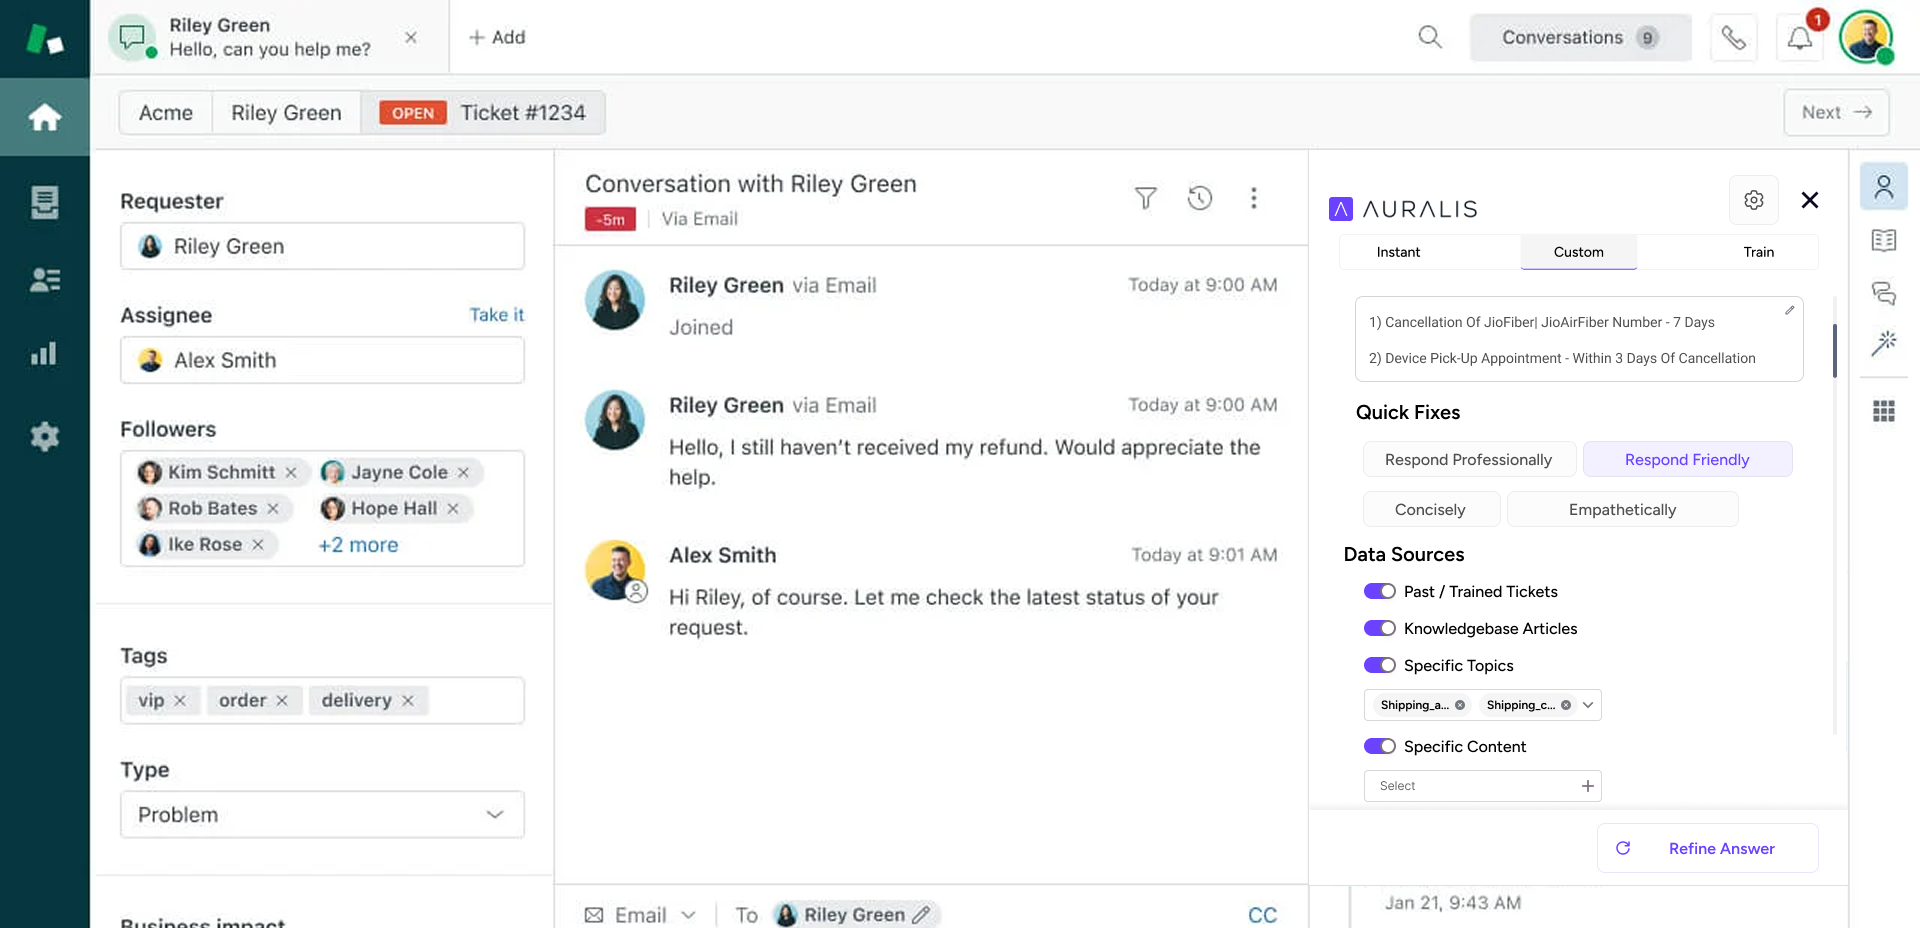This screenshot has height=928, width=1920.
Task: Disable Knowledgebase Articles toggle
Action: pyautogui.click(x=1379, y=629)
